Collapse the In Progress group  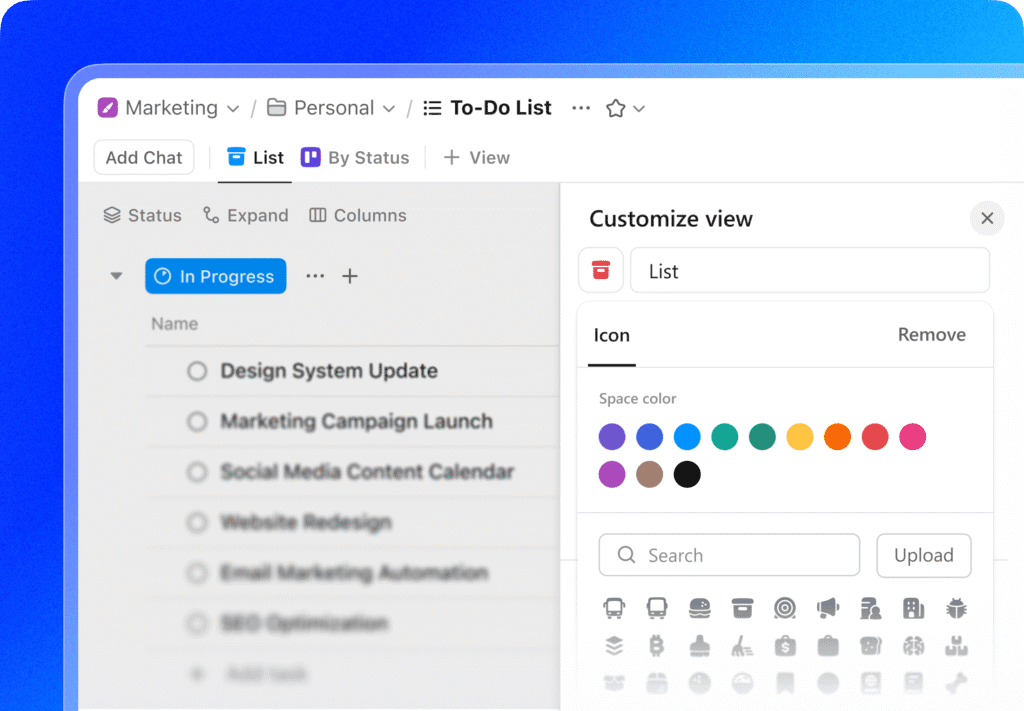117,276
